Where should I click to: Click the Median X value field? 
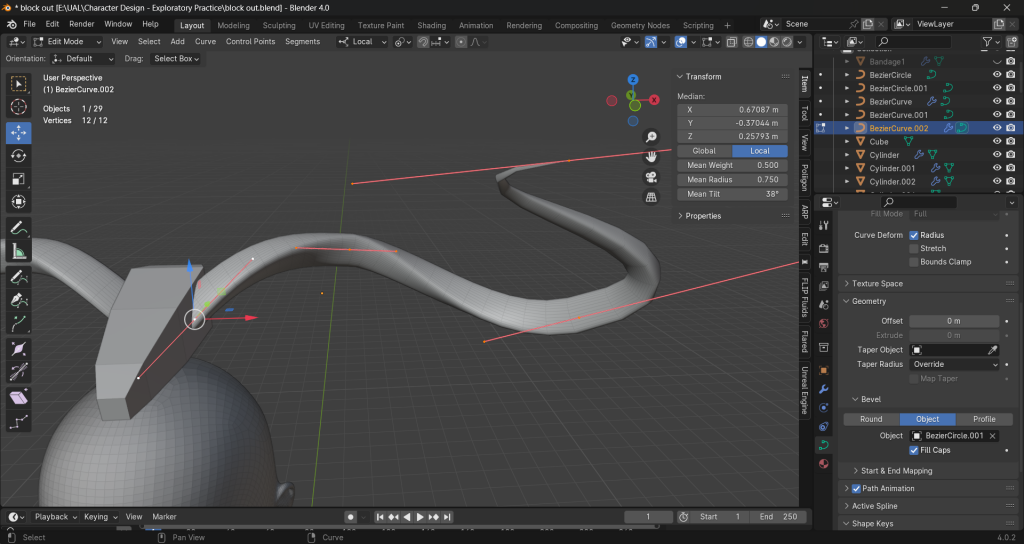732,110
